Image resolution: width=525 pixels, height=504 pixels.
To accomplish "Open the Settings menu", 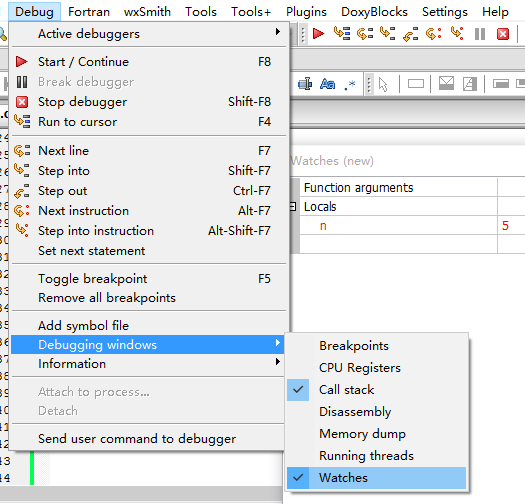I will [445, 12].
